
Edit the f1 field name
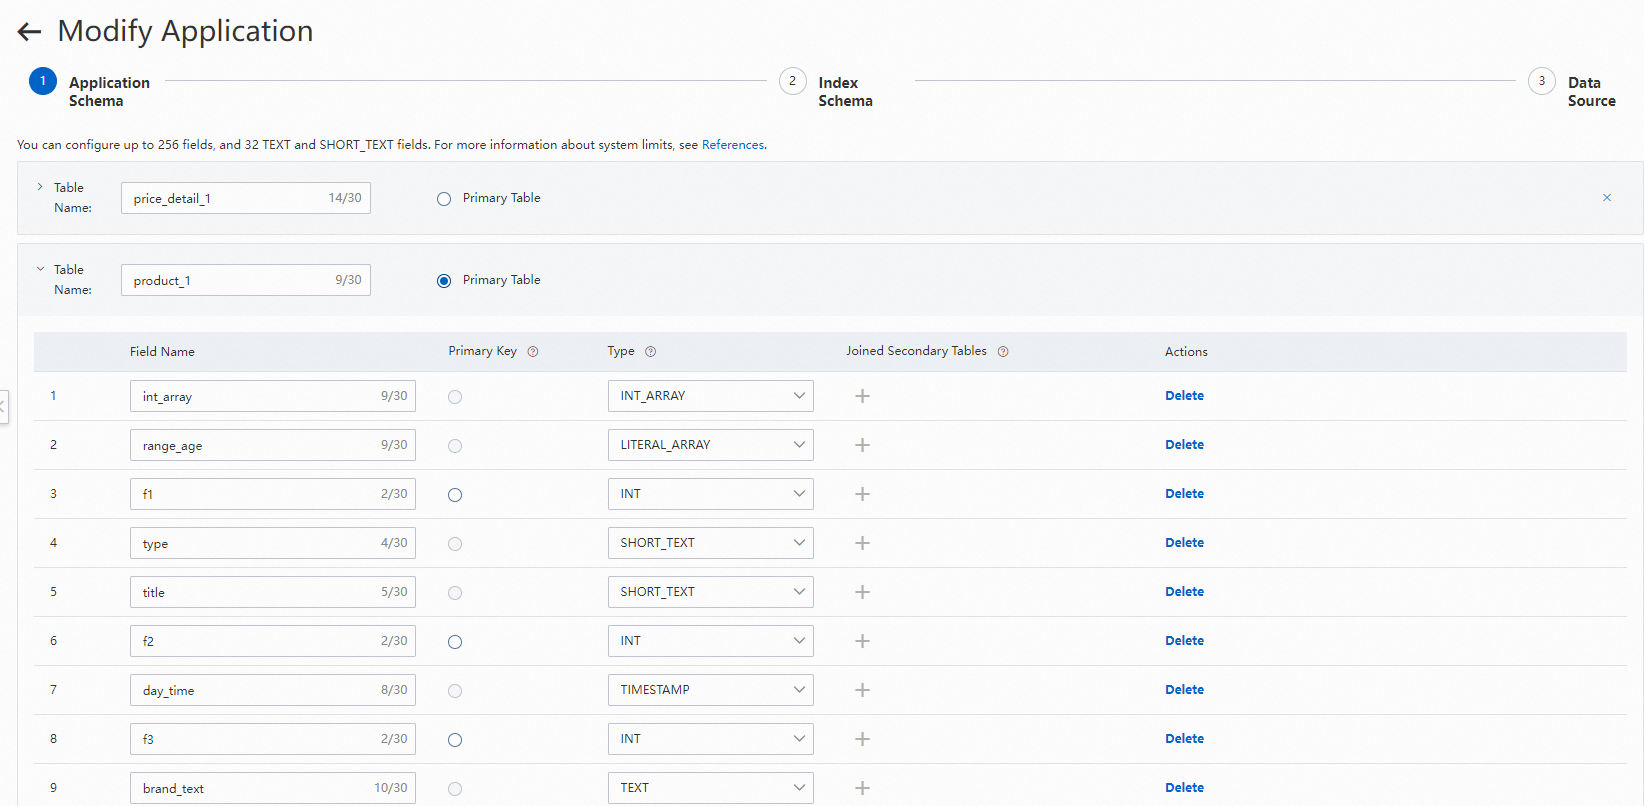coord(273,494)
